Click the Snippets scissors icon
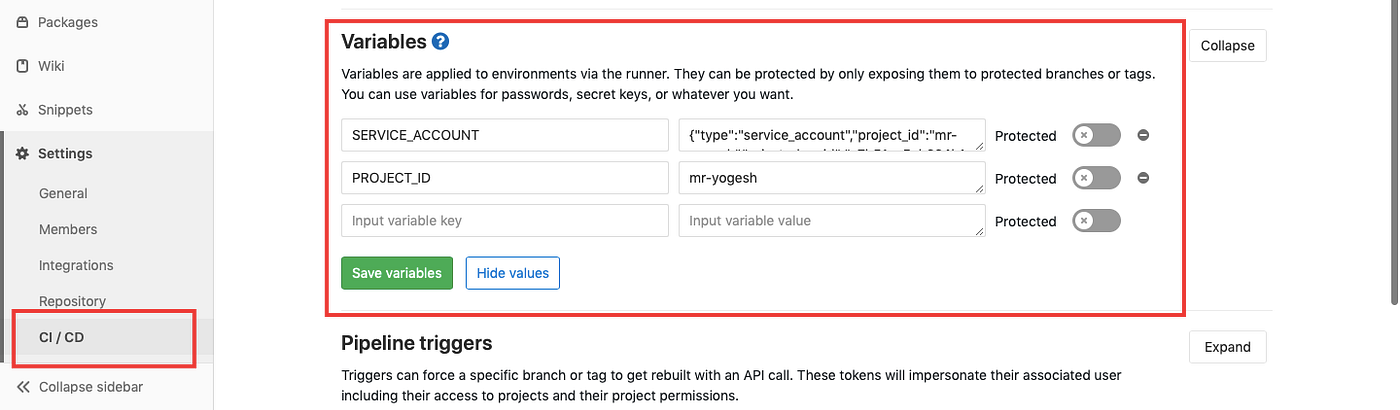Image resolution: width=1400 pixels, height=410 pixels. (23, 110)
